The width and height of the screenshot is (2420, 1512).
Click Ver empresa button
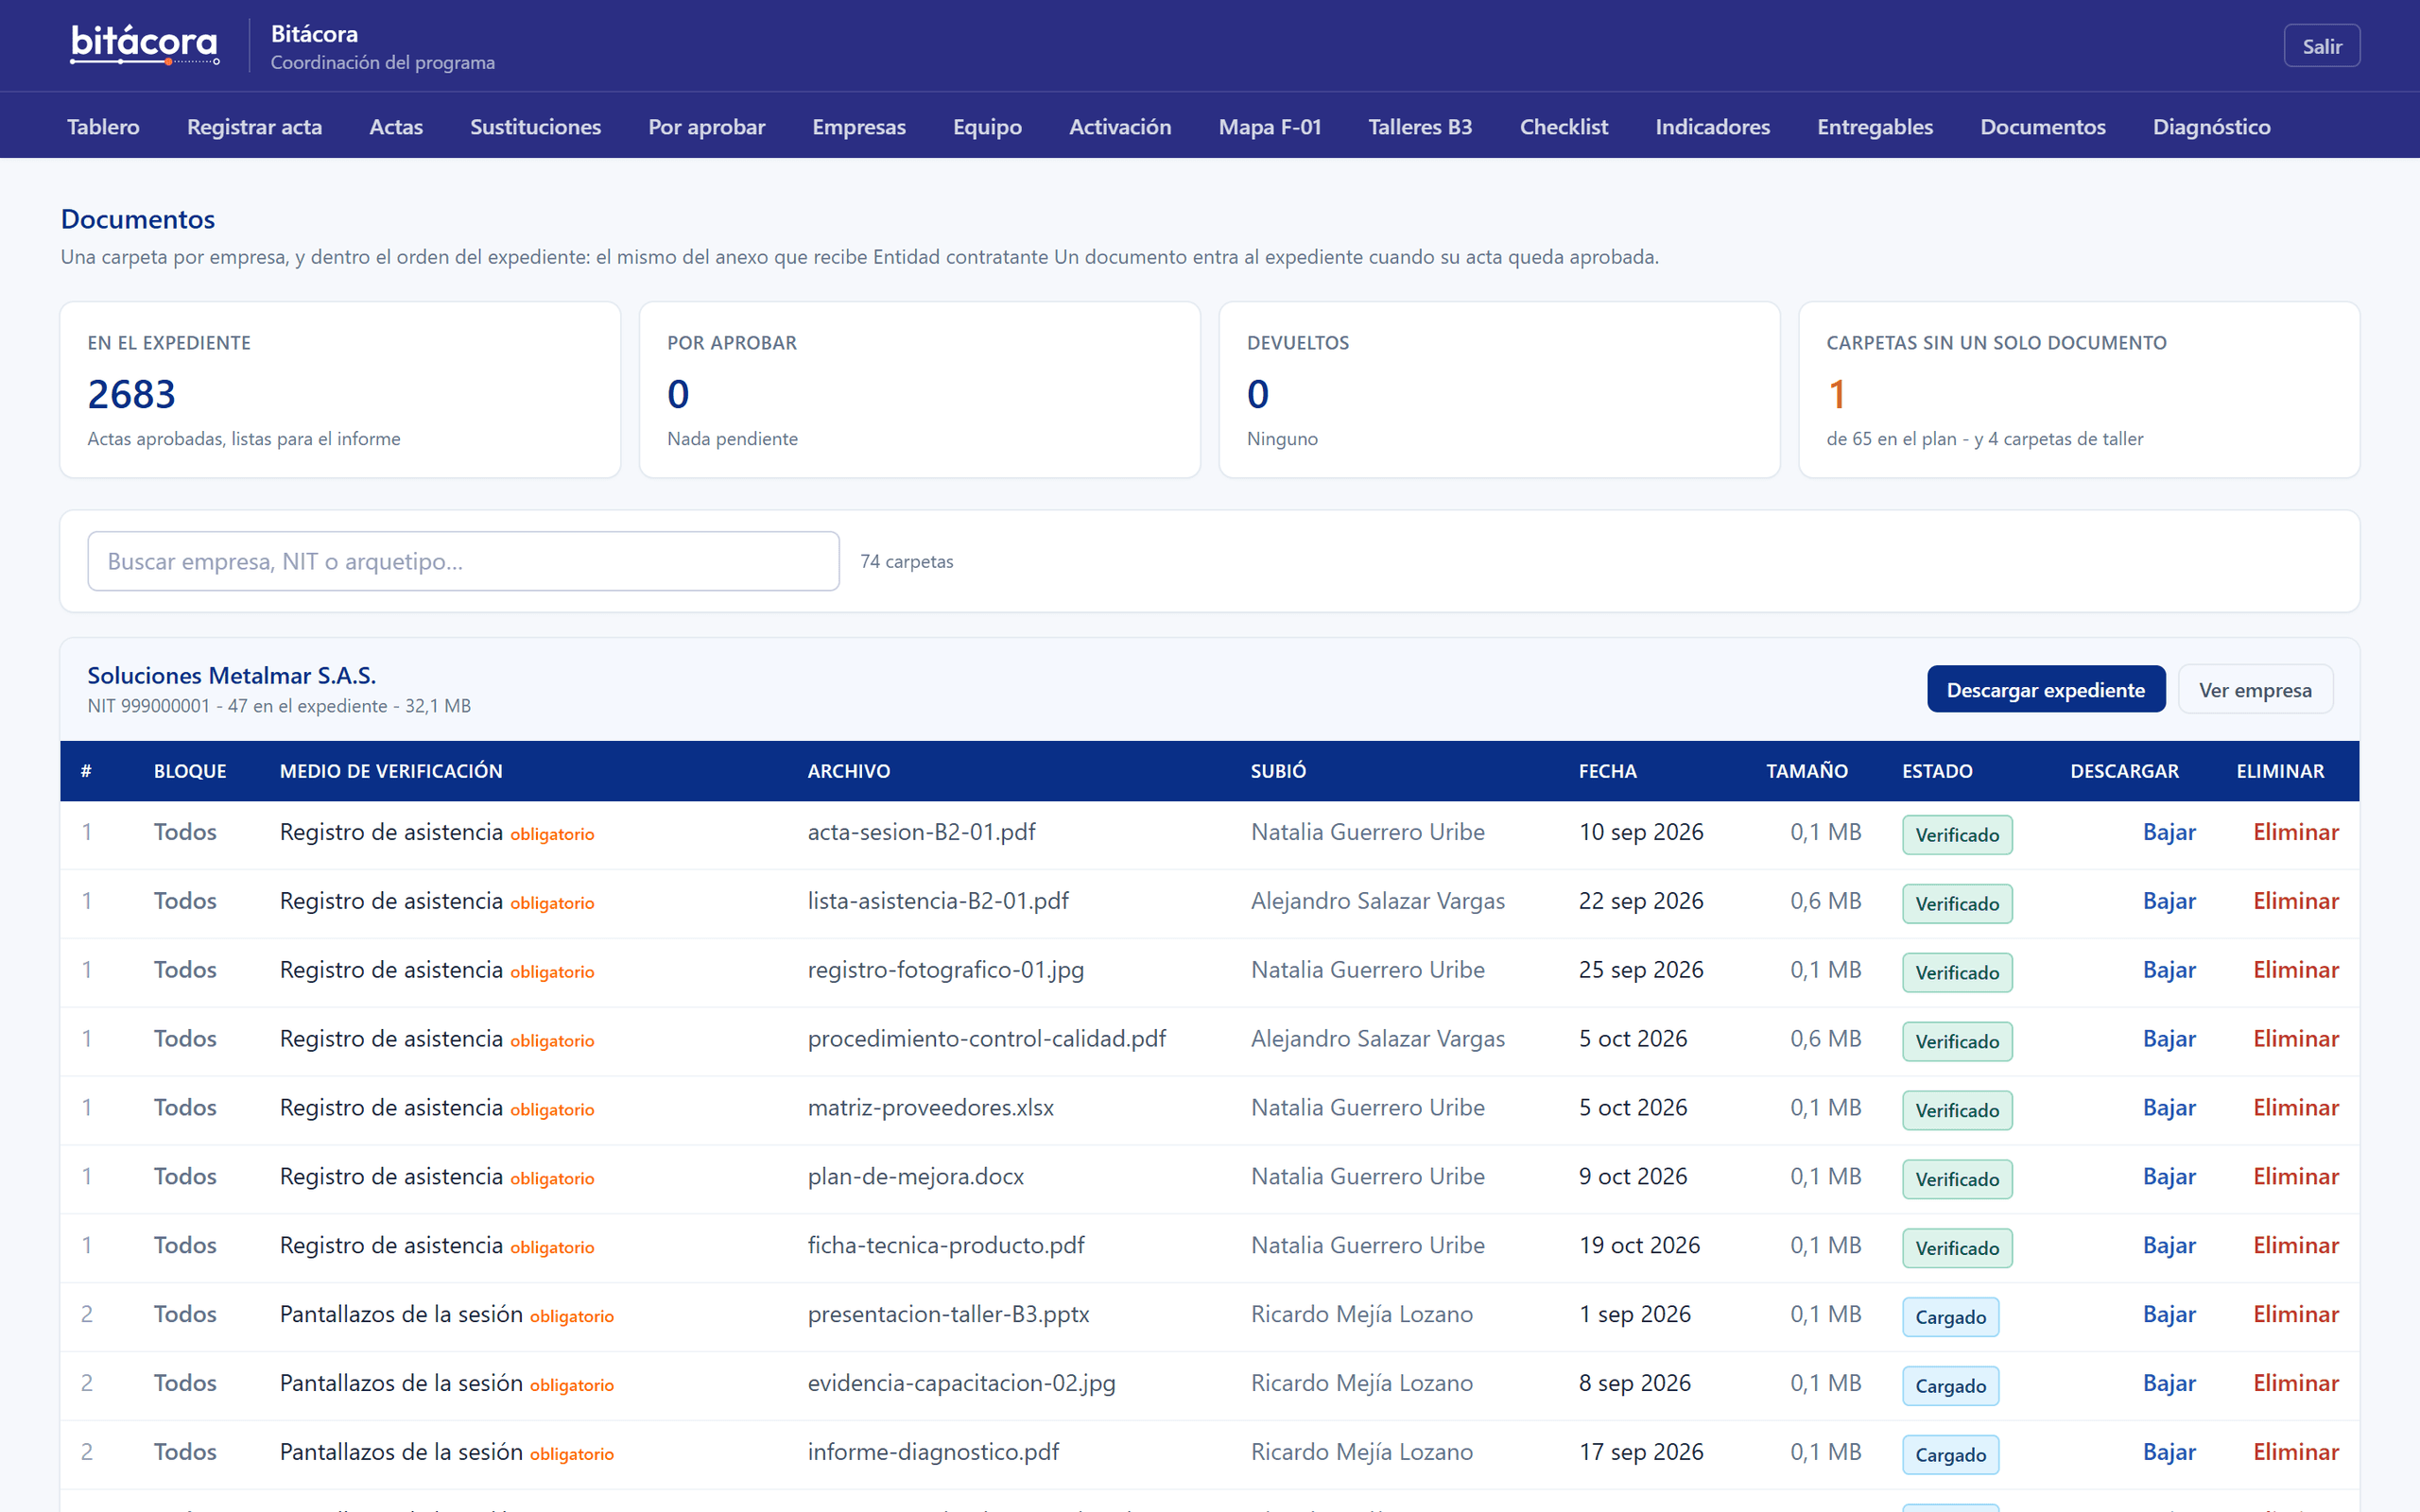[x=2255, y=690]
